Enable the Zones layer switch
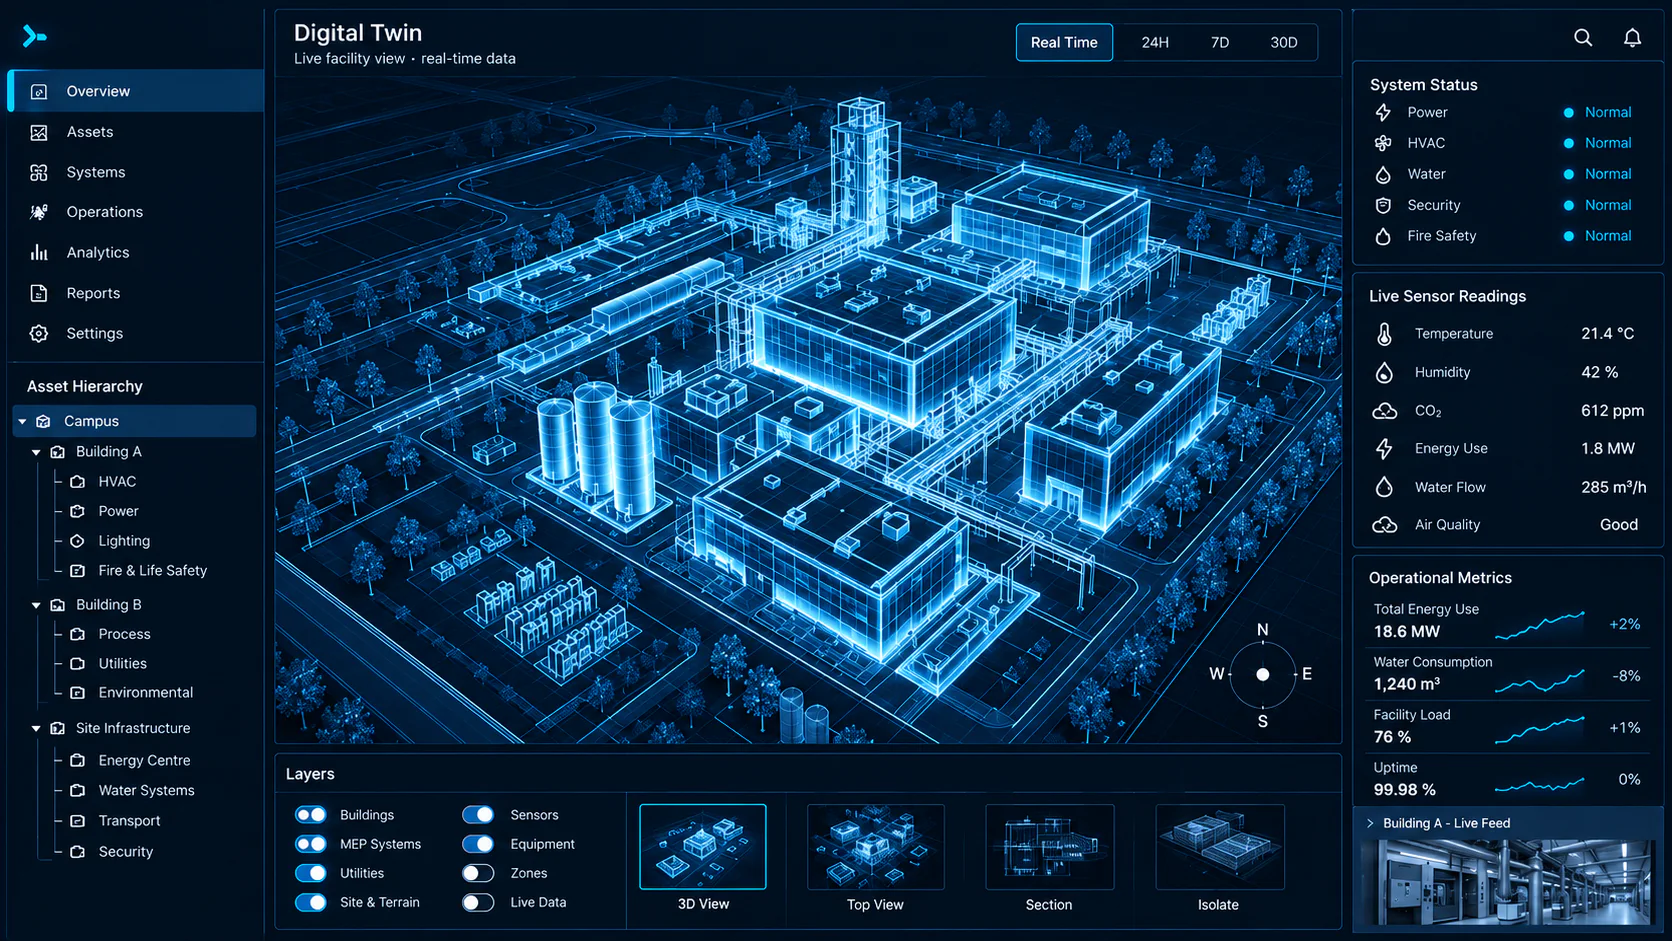The width and height of the screenshot is (1672, 941). 478,873
